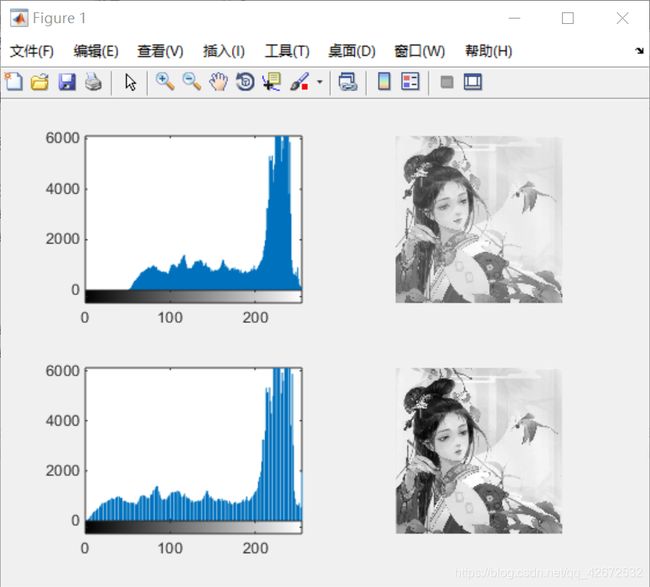Click the New Figure icon
This screenshot has width=650, height=587.
point(13,82)
